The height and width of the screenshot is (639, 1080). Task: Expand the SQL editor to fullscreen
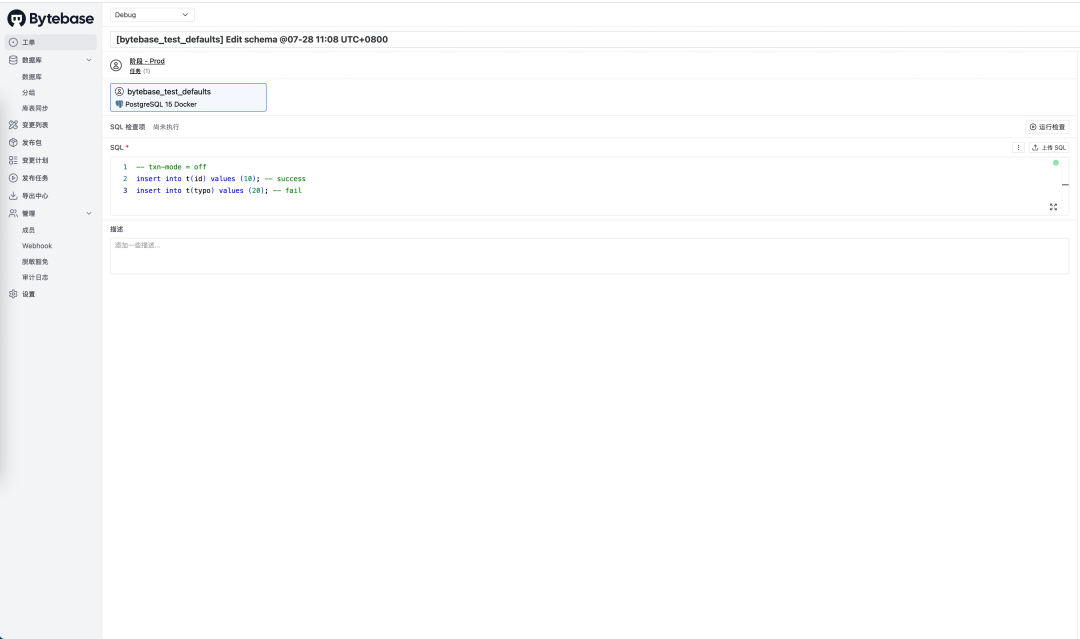click(x=1053, y=207)
